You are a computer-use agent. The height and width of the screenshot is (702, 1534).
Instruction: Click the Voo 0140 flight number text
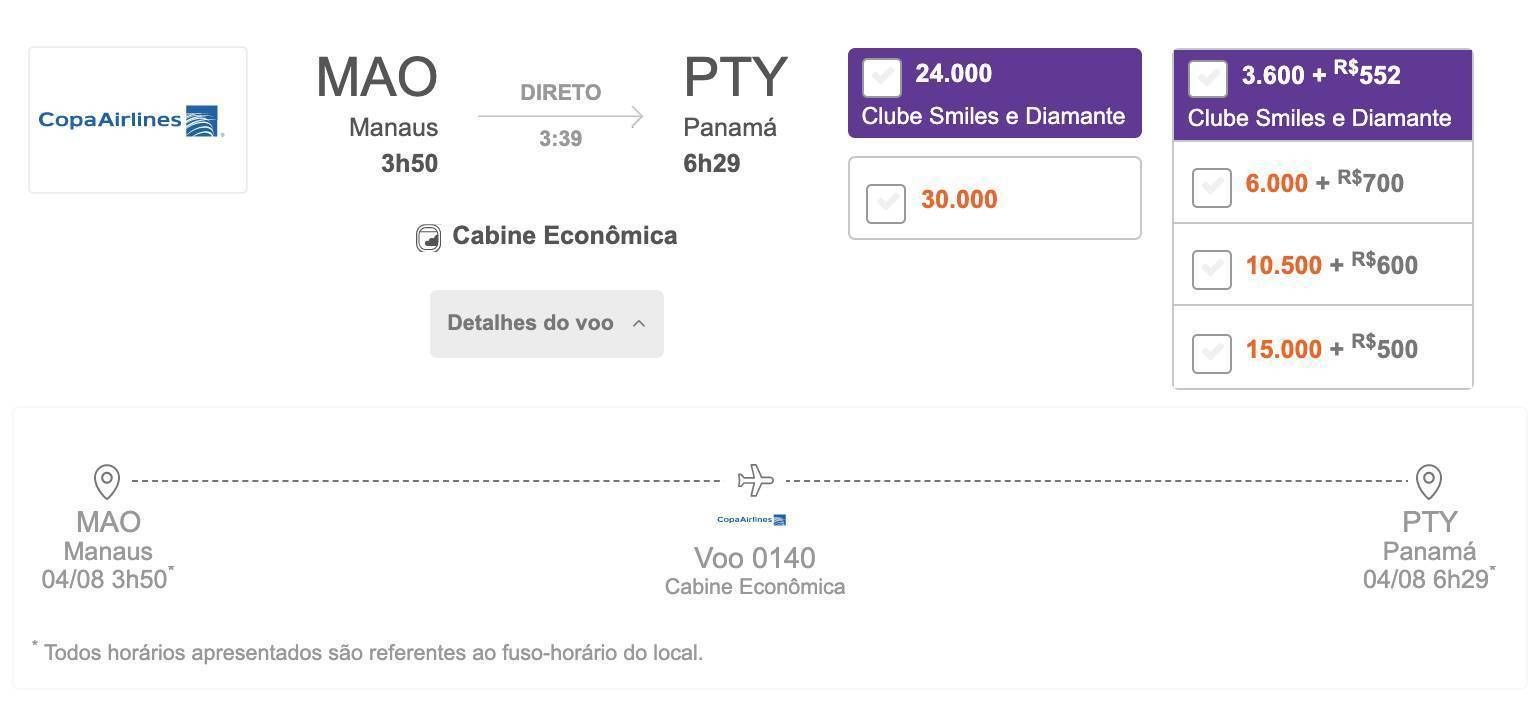[x=755, y=558]
